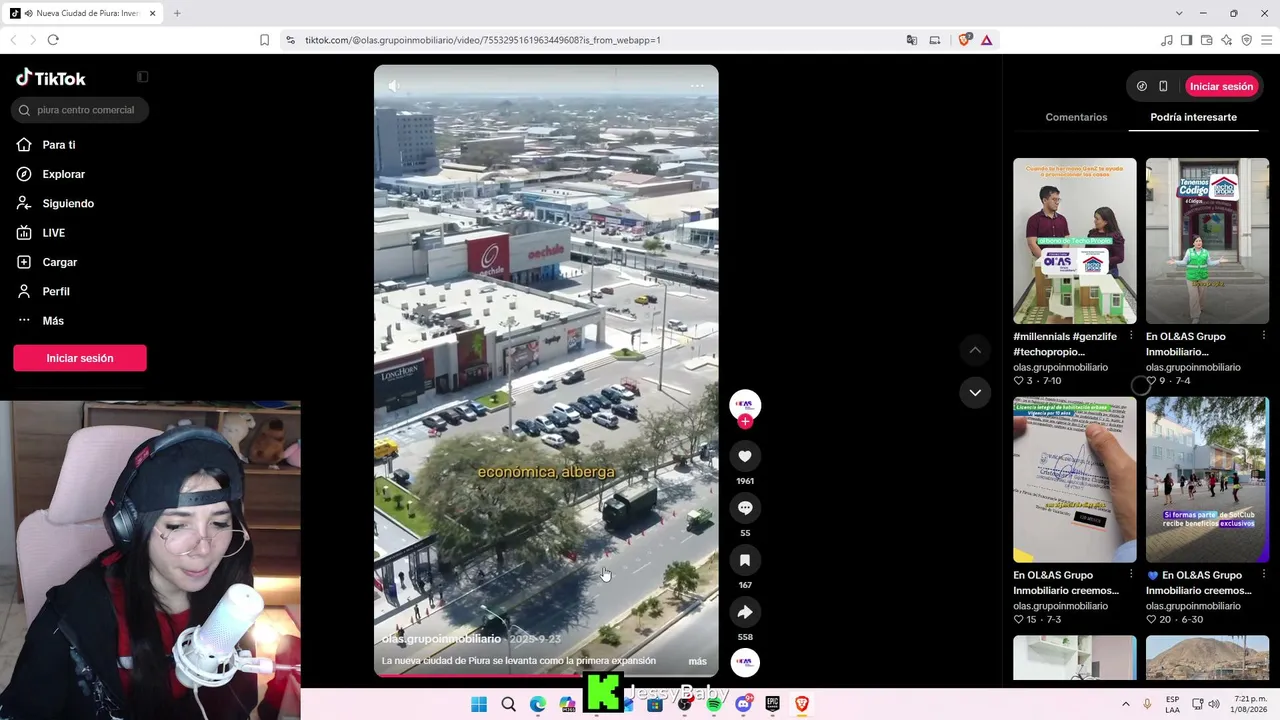Expand the video caption with 'más'
The height and width of the screenshot is (720, 1280).
[698, 661]
